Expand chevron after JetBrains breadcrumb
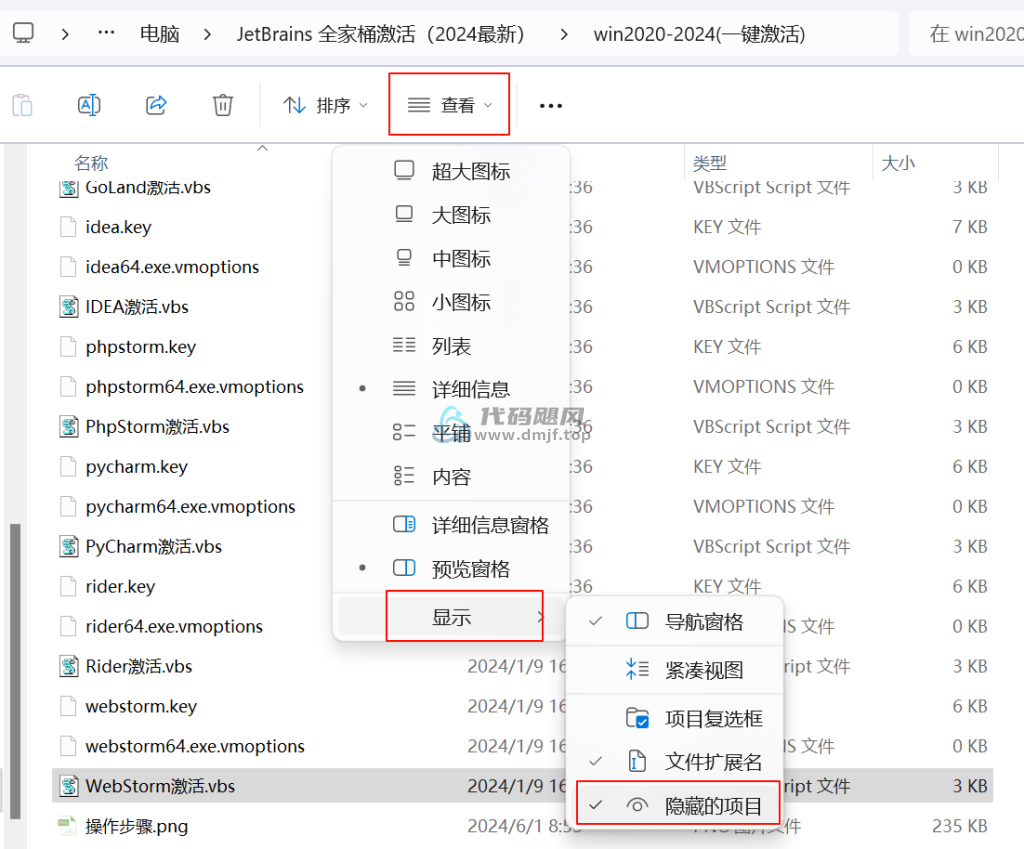Image resolution: width=1024 pixels, height=849 pixels. 564,33
